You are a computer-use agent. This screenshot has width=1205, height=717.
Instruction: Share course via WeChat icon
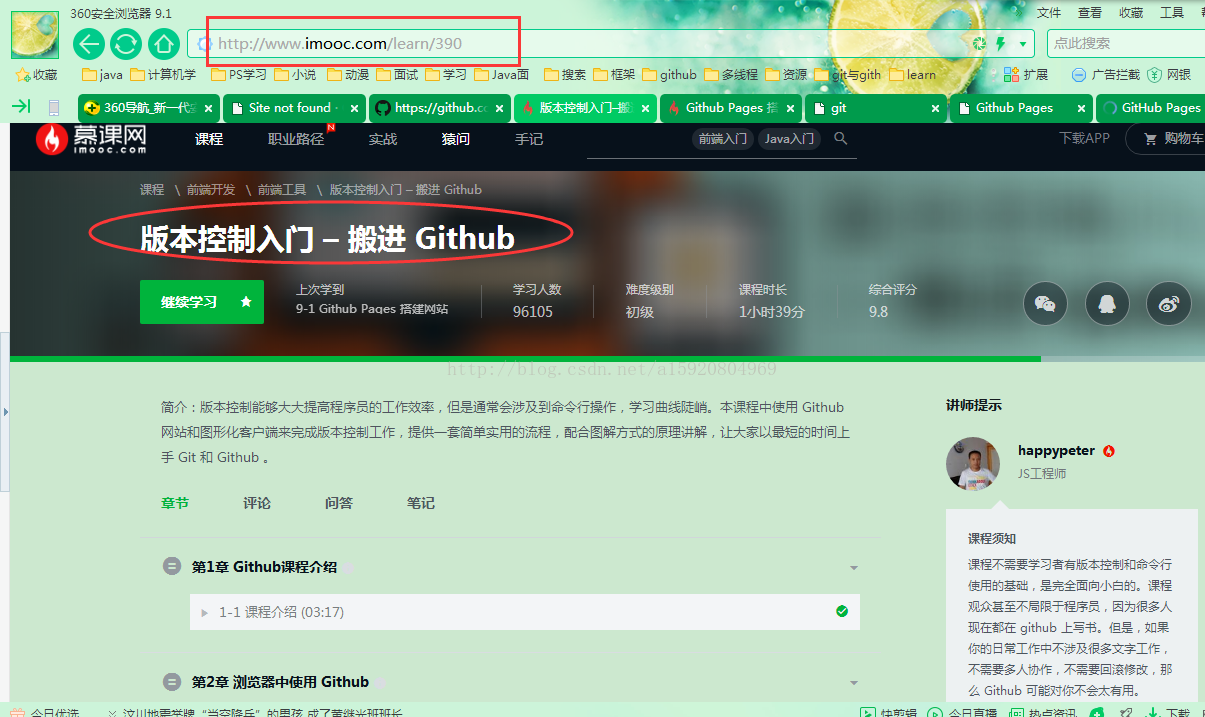pos(1045,304)
